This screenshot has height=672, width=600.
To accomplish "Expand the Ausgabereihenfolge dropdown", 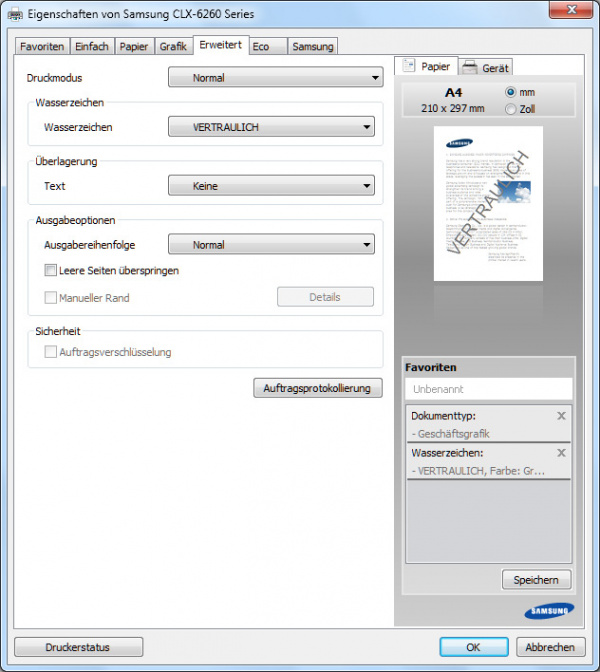I will 270,245.
